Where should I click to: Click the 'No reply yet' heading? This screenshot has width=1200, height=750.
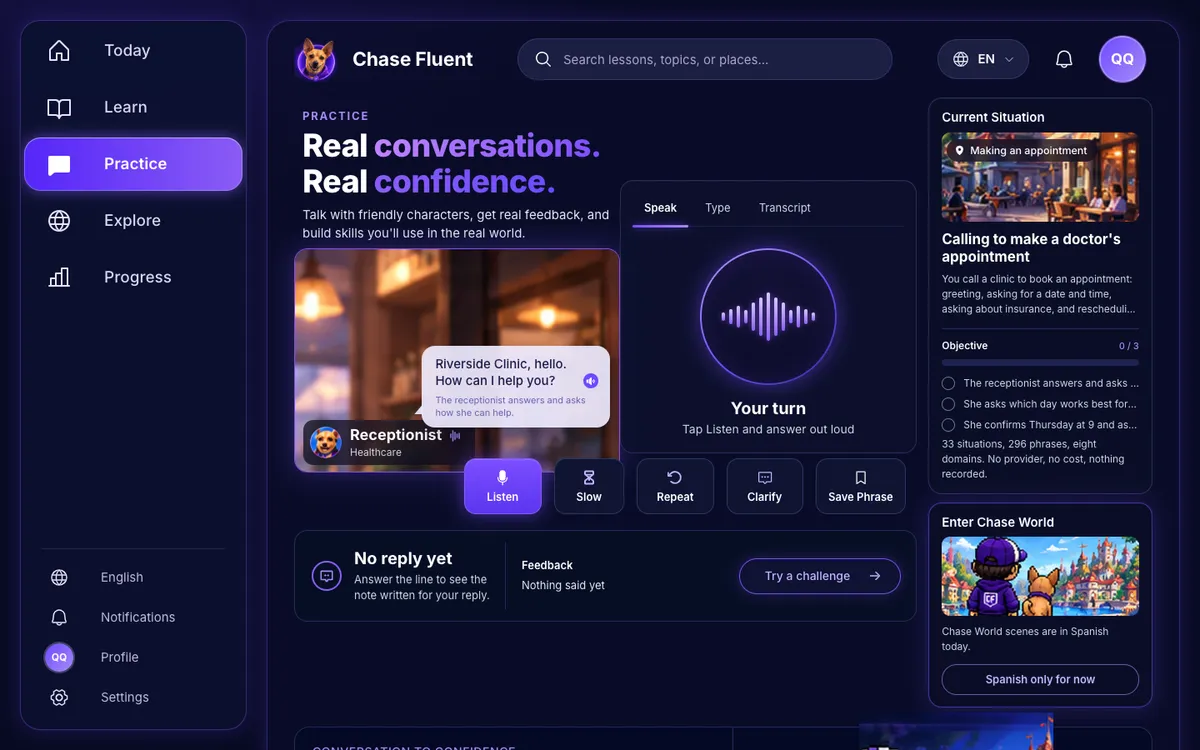pyautogui.click(x=403, y=559)
